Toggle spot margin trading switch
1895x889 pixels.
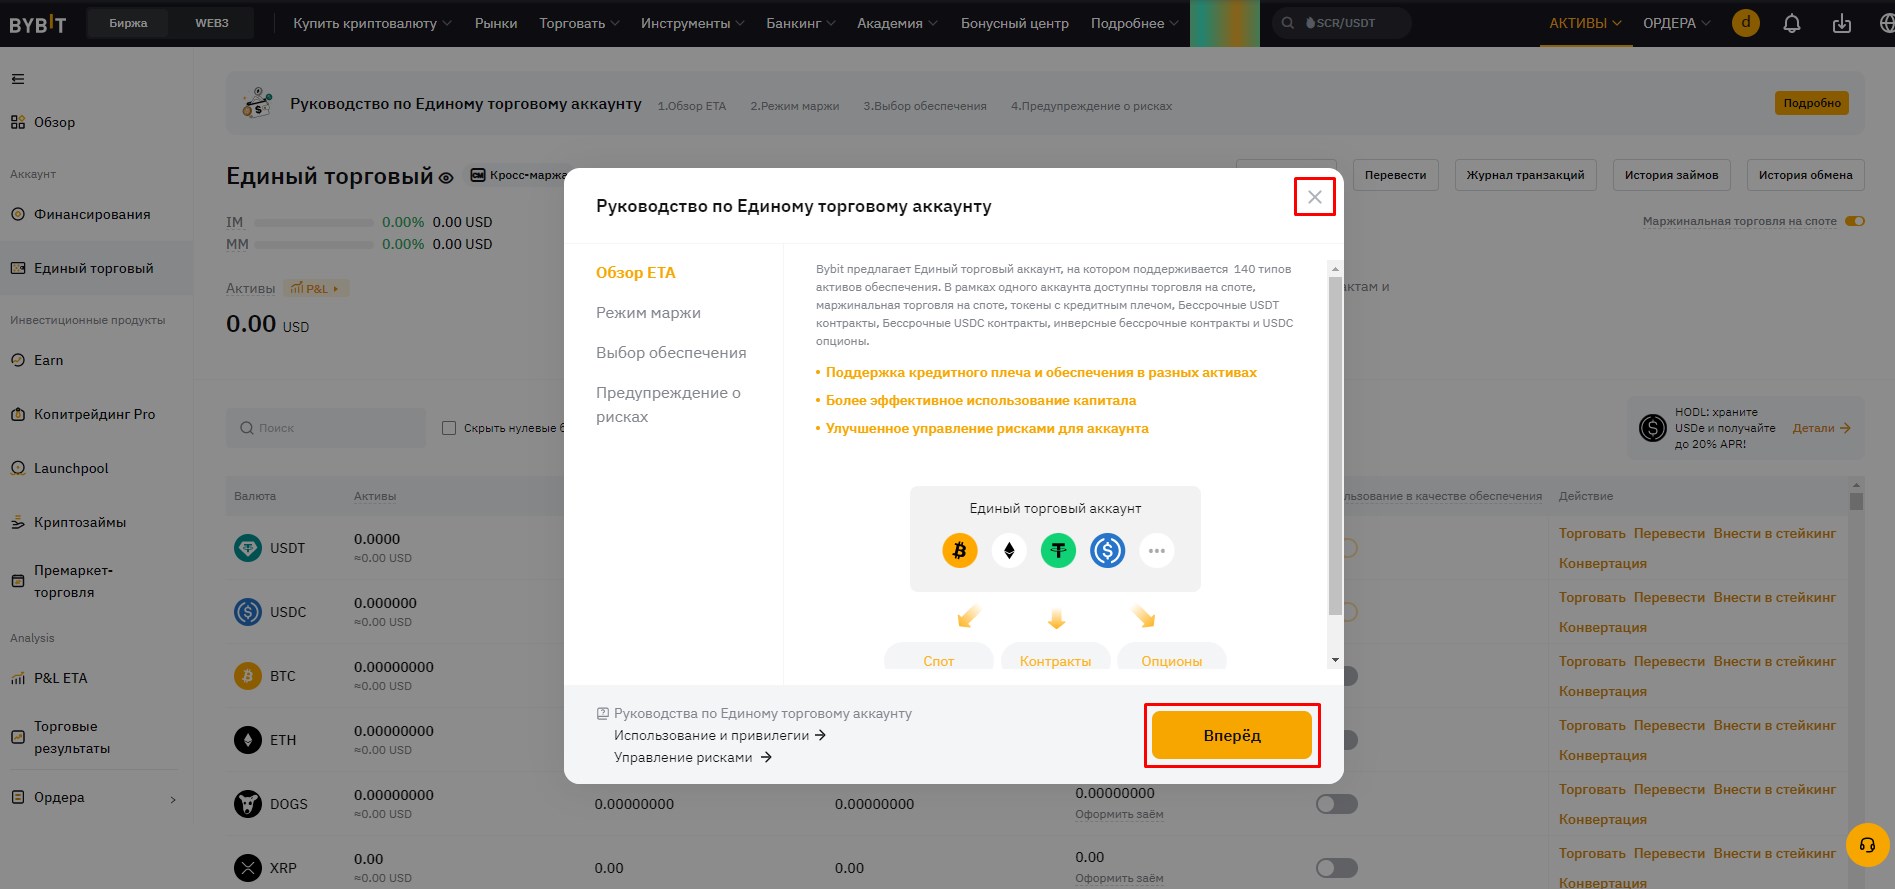coord(1855,221)
